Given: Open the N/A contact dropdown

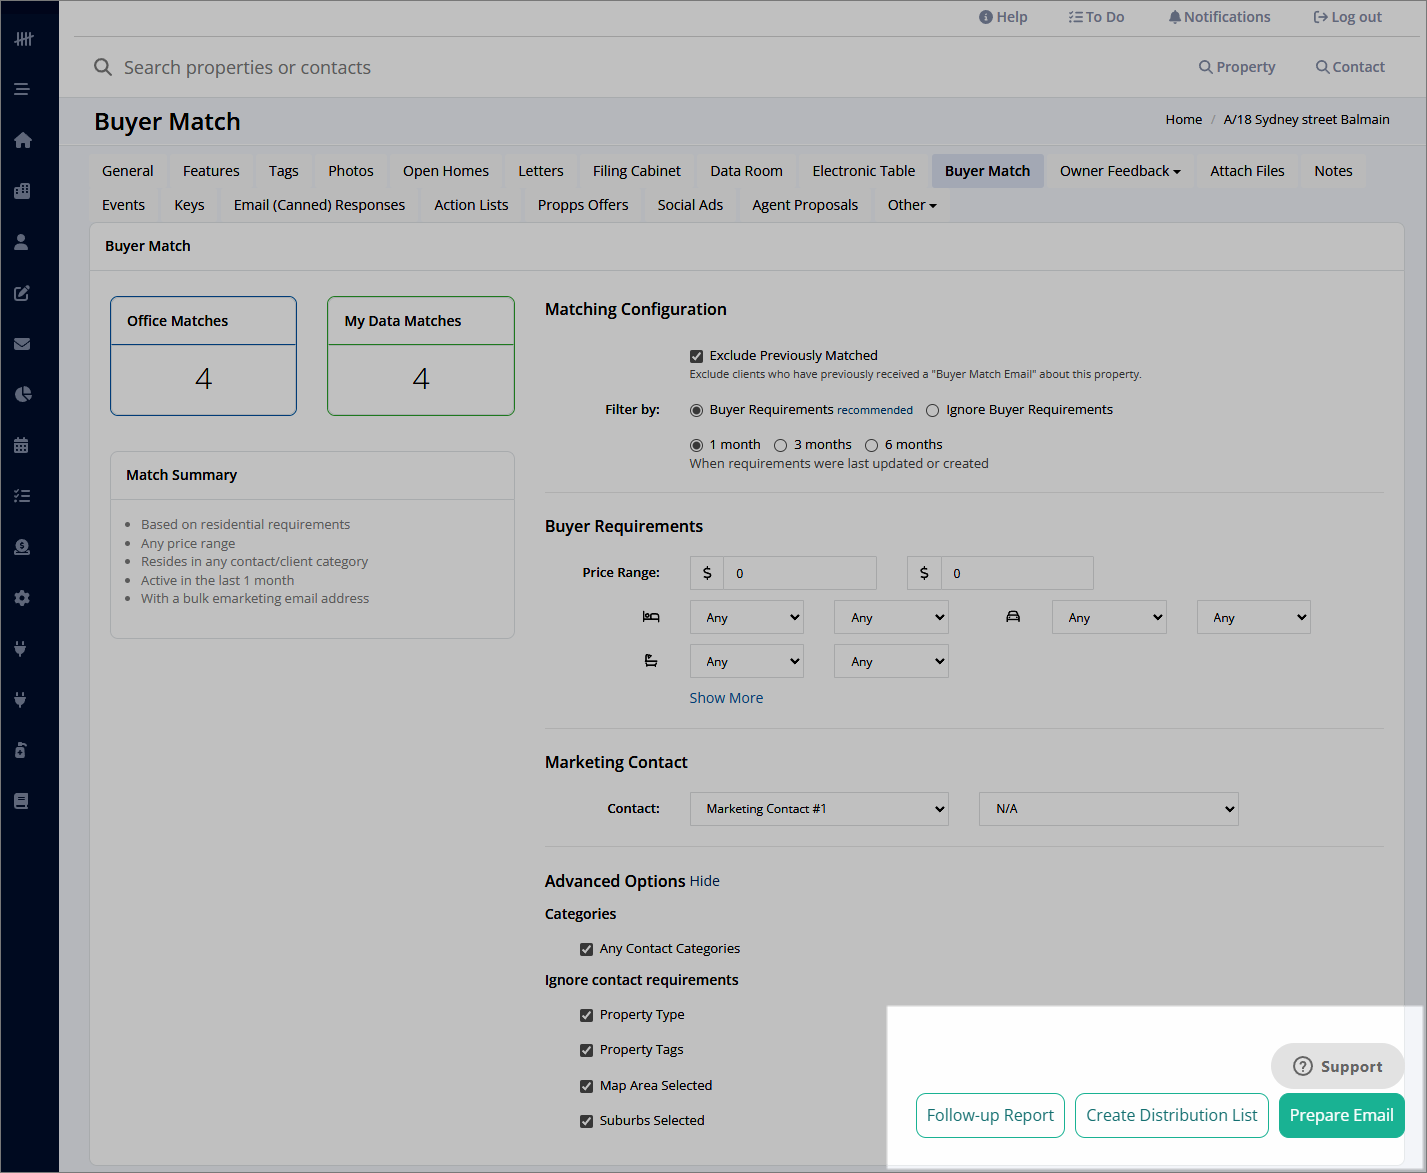Looking at the screenshot, I should [1108, 809].
